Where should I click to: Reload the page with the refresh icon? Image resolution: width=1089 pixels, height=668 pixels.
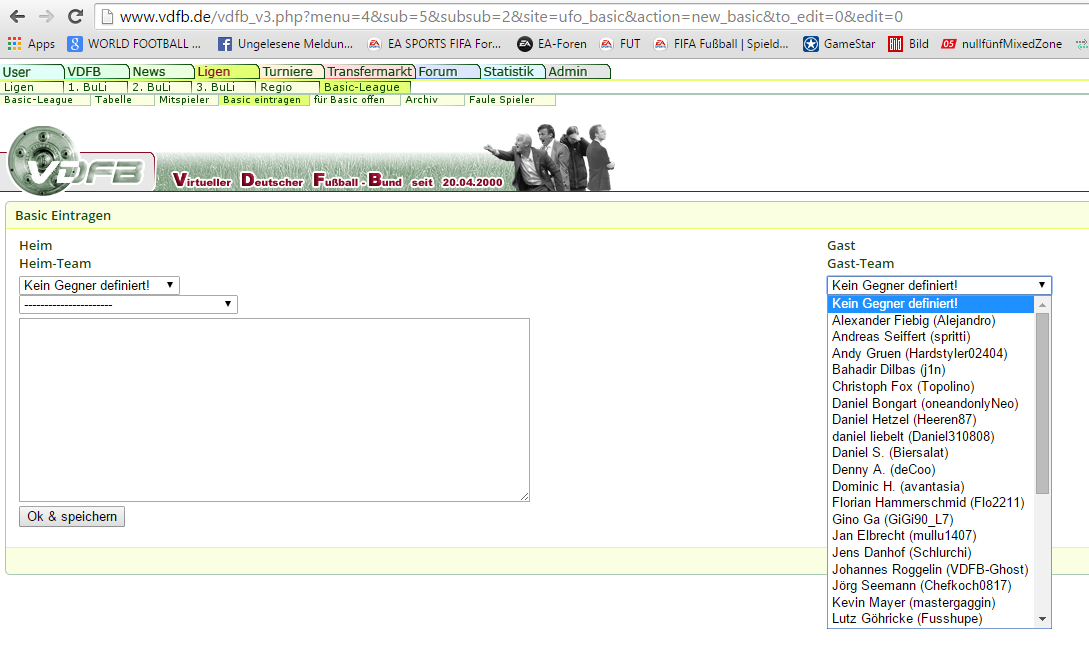point(75,17)
